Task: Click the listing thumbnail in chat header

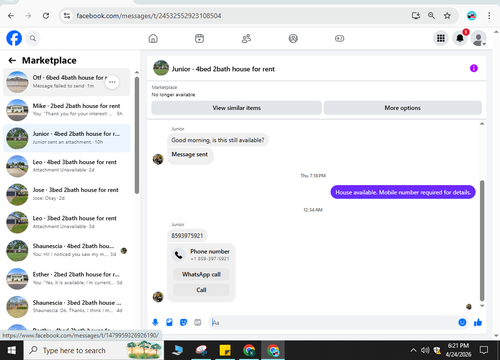Action: click(x=161, y=68)
